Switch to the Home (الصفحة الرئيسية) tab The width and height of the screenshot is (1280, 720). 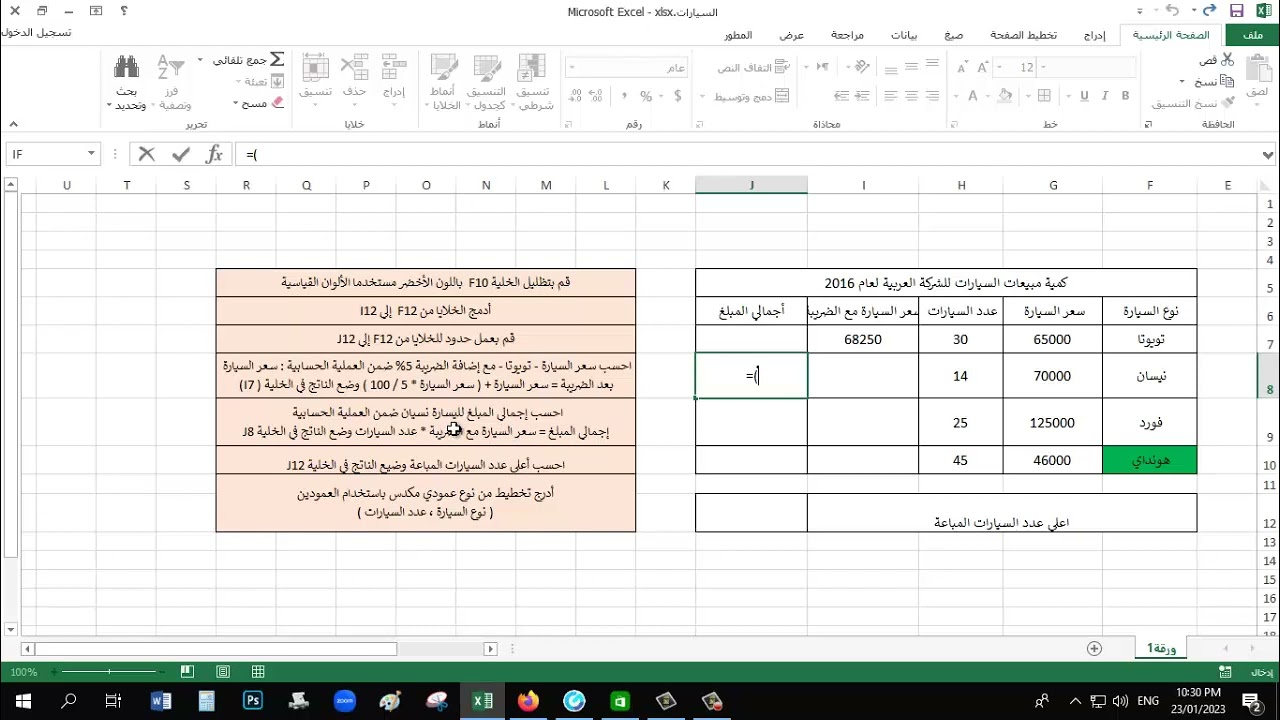[1173, 35]
